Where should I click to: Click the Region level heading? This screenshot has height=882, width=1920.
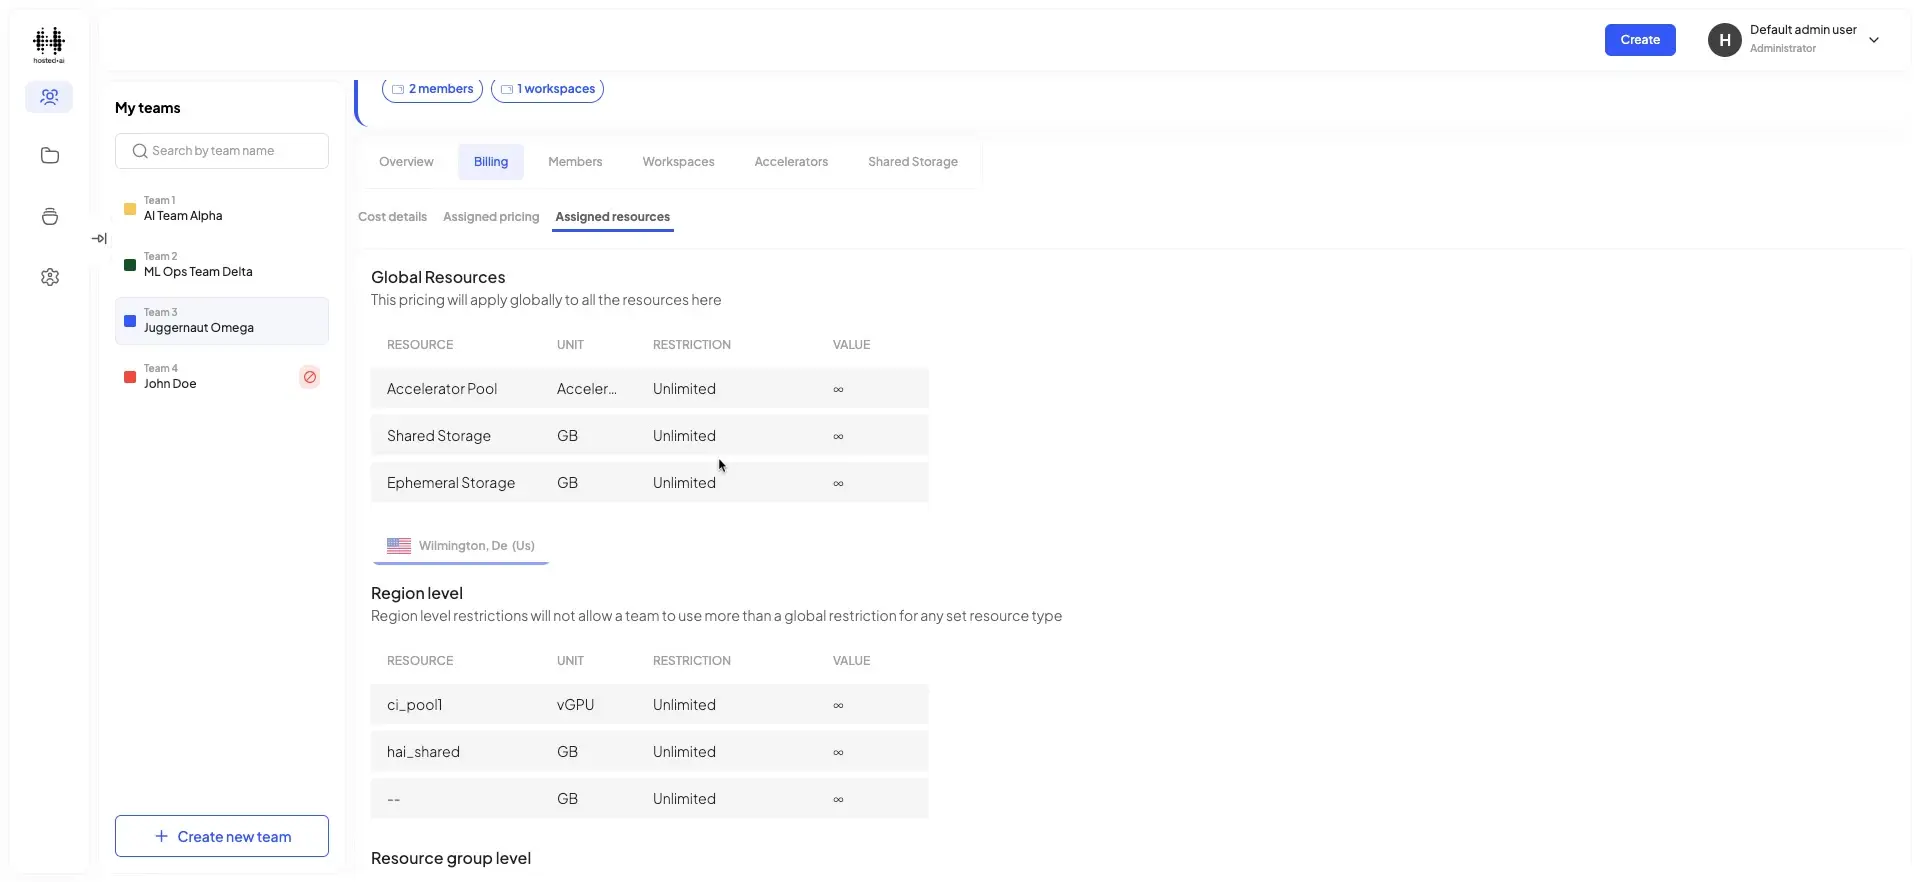[x=417, y=593]
